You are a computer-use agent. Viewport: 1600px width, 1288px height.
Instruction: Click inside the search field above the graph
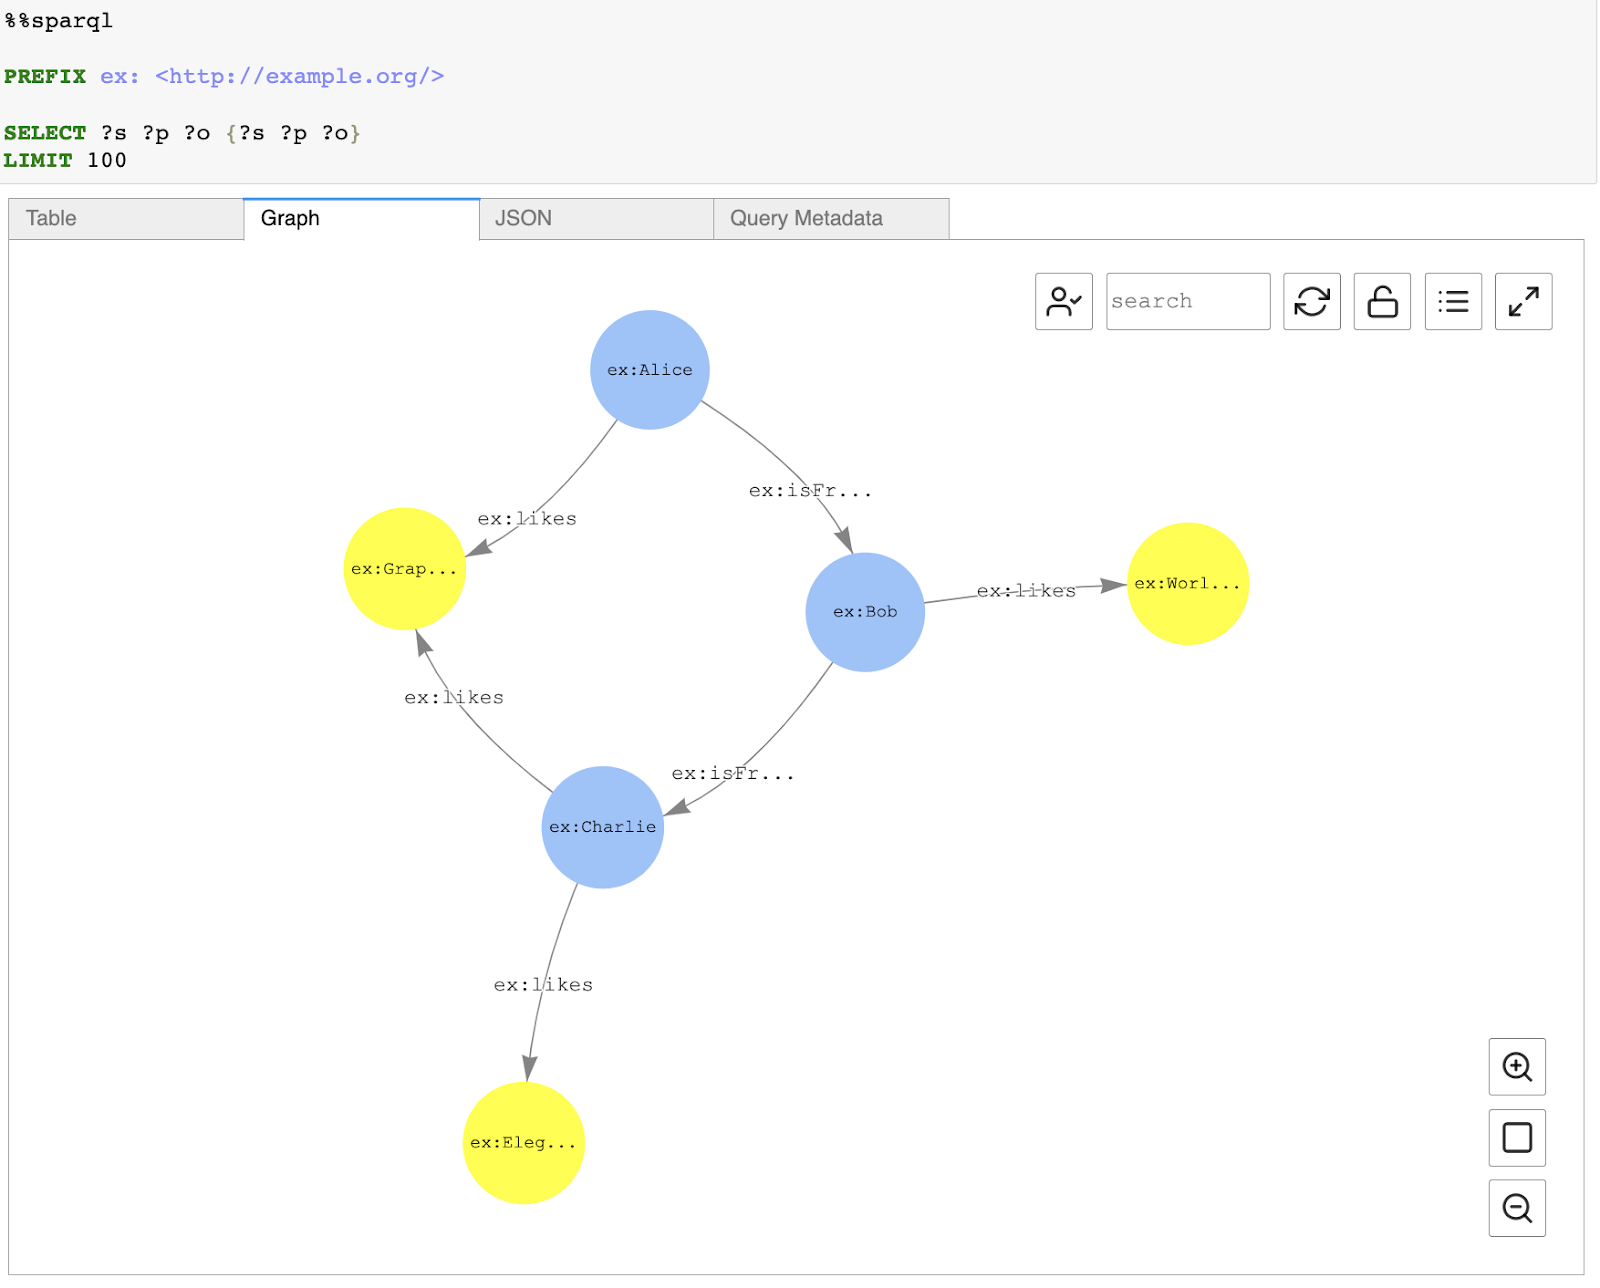pos(1187,301)
